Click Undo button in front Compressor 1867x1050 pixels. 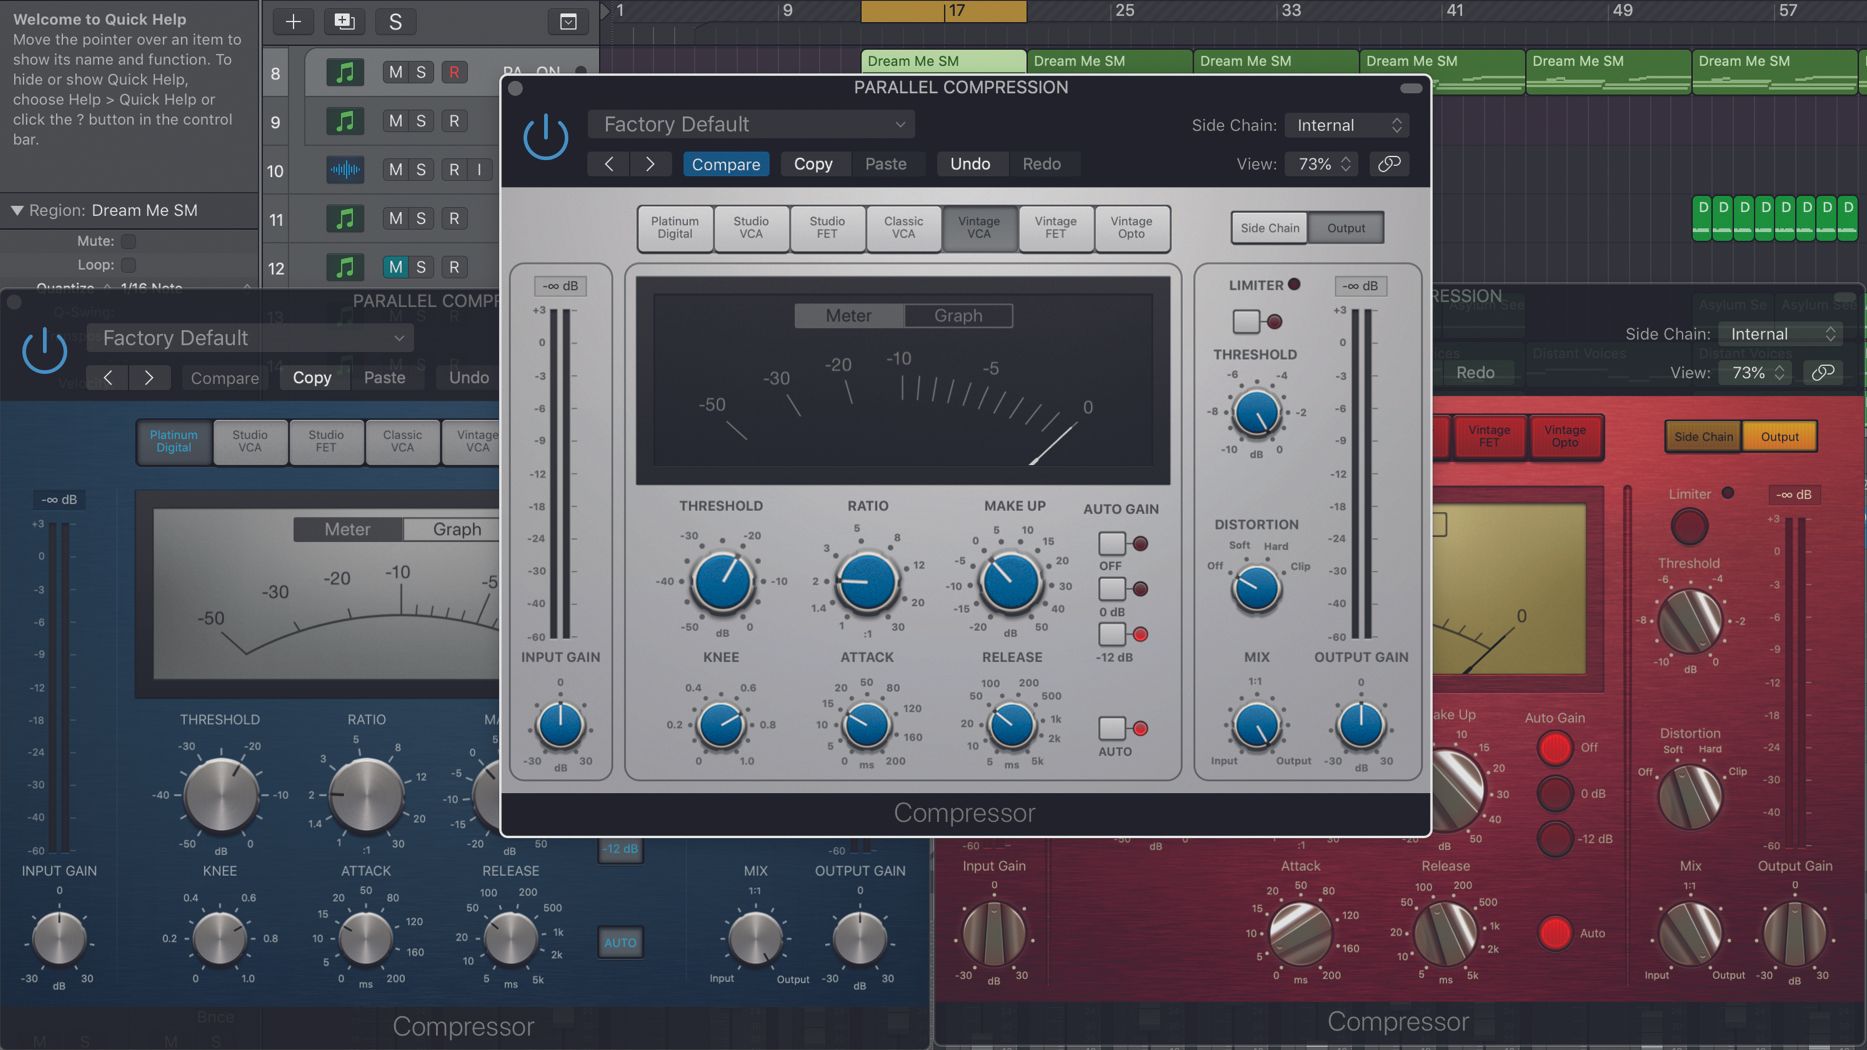tap(970, 164)
